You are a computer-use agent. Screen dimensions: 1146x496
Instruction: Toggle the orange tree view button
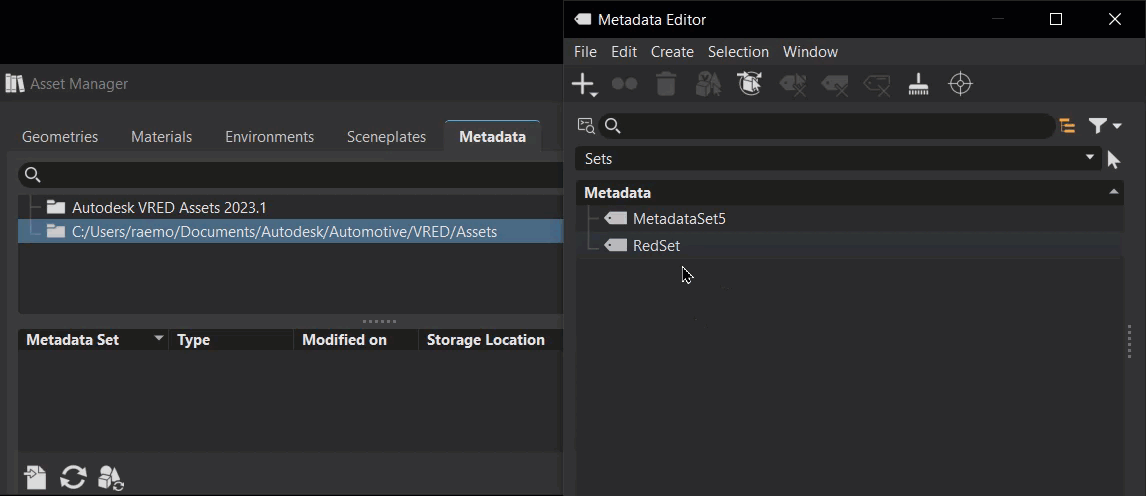pos(1068,126)
